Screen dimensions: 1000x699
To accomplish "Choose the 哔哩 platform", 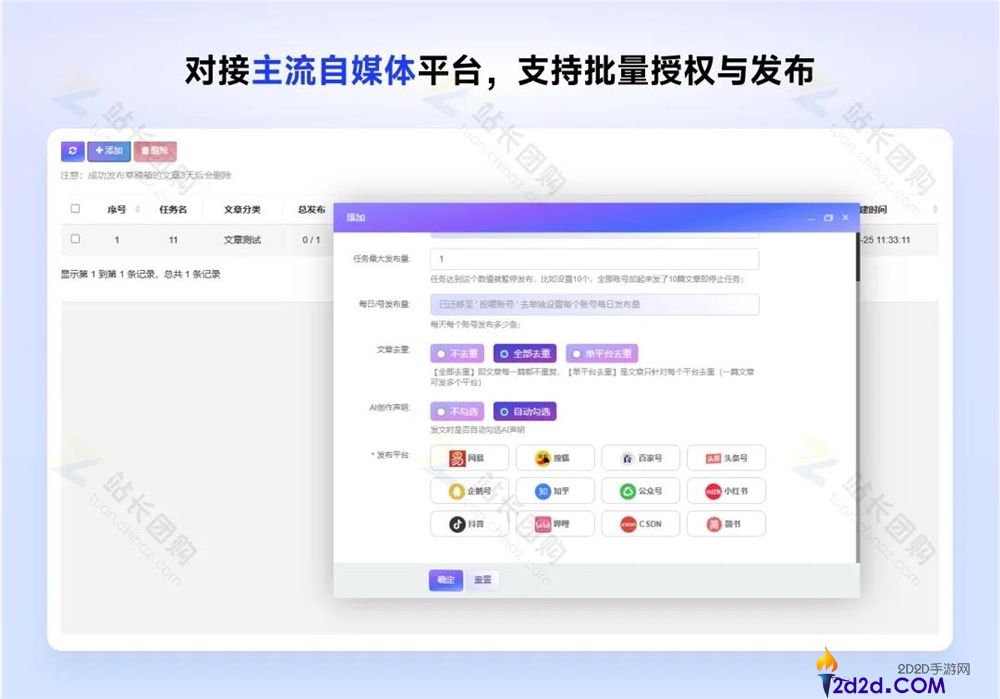I will tap(555, 524).
